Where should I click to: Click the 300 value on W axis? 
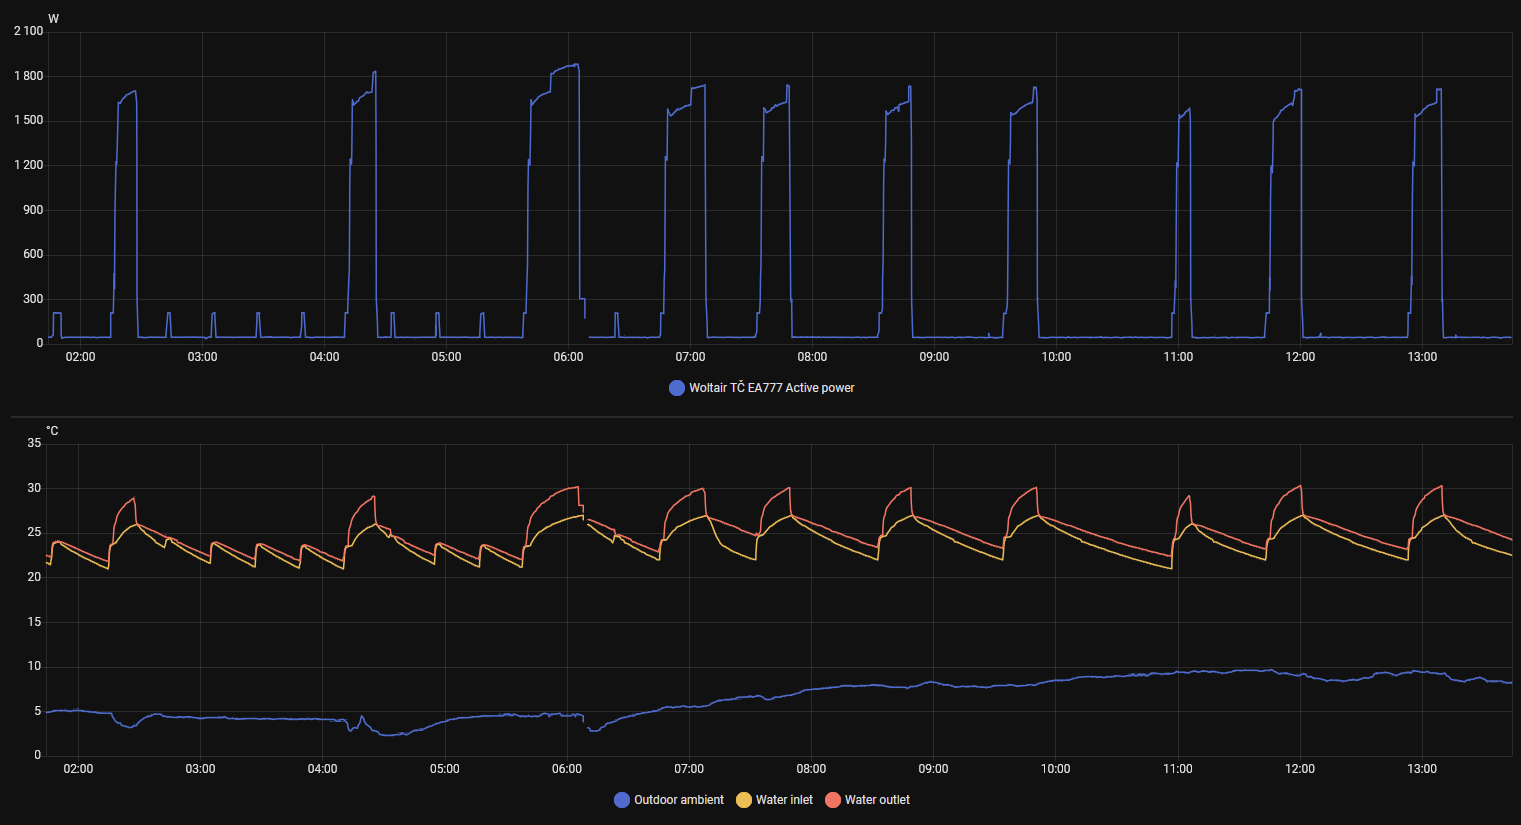(33, 299)
